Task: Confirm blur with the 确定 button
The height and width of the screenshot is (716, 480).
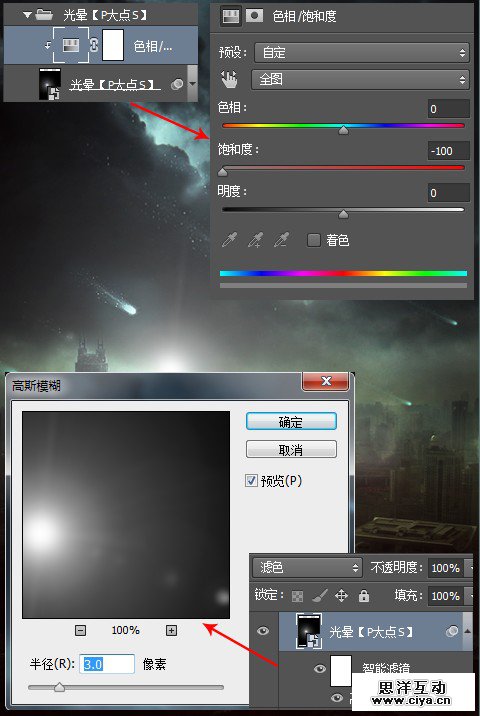Action: pos(291,421)
